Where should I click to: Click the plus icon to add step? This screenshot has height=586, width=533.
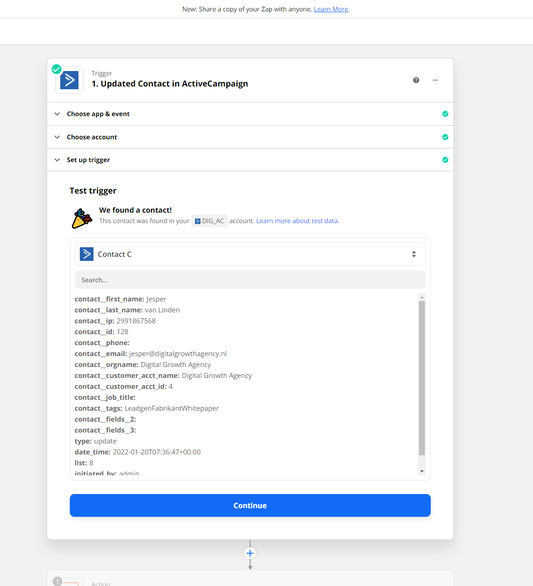250,553
